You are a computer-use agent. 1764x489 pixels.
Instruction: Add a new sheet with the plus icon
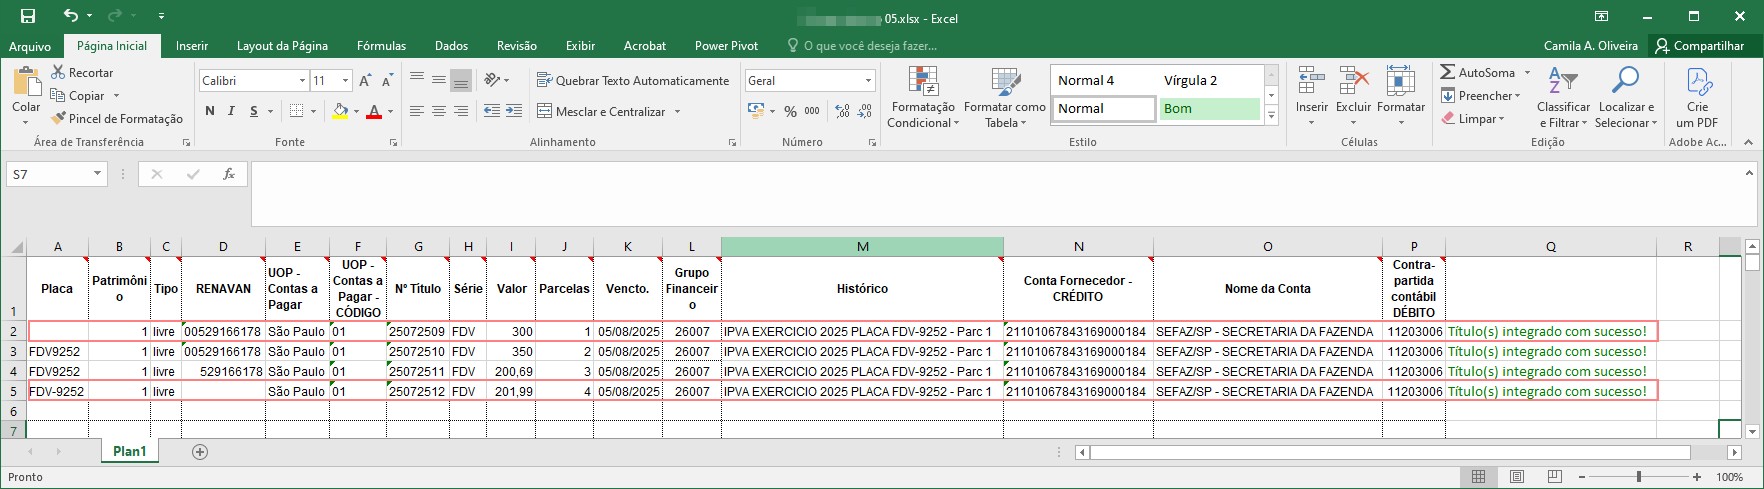(x=200, y=452)
